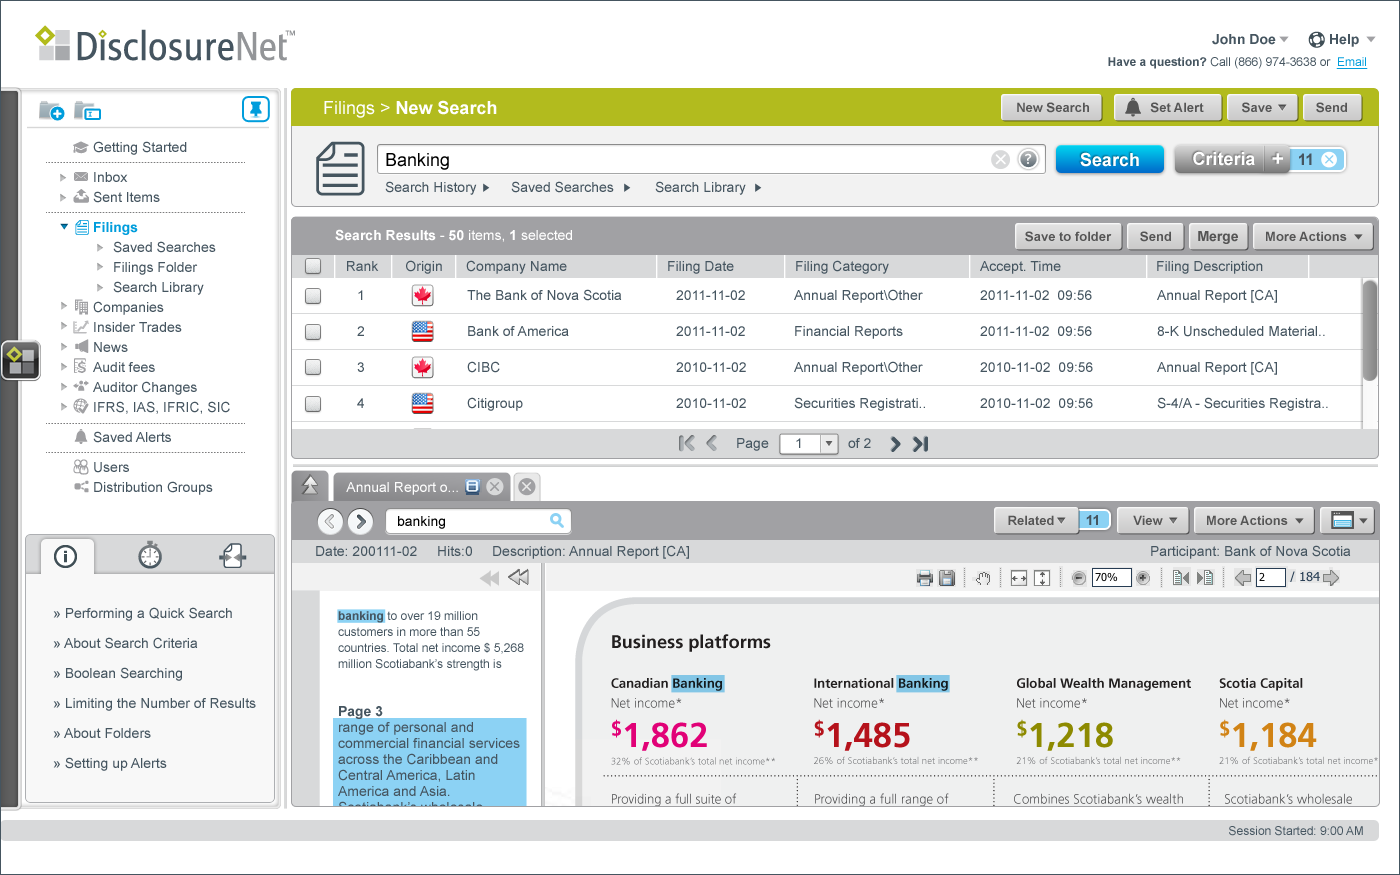Open the quick-access square icon on left edge

tap(21, 360)
